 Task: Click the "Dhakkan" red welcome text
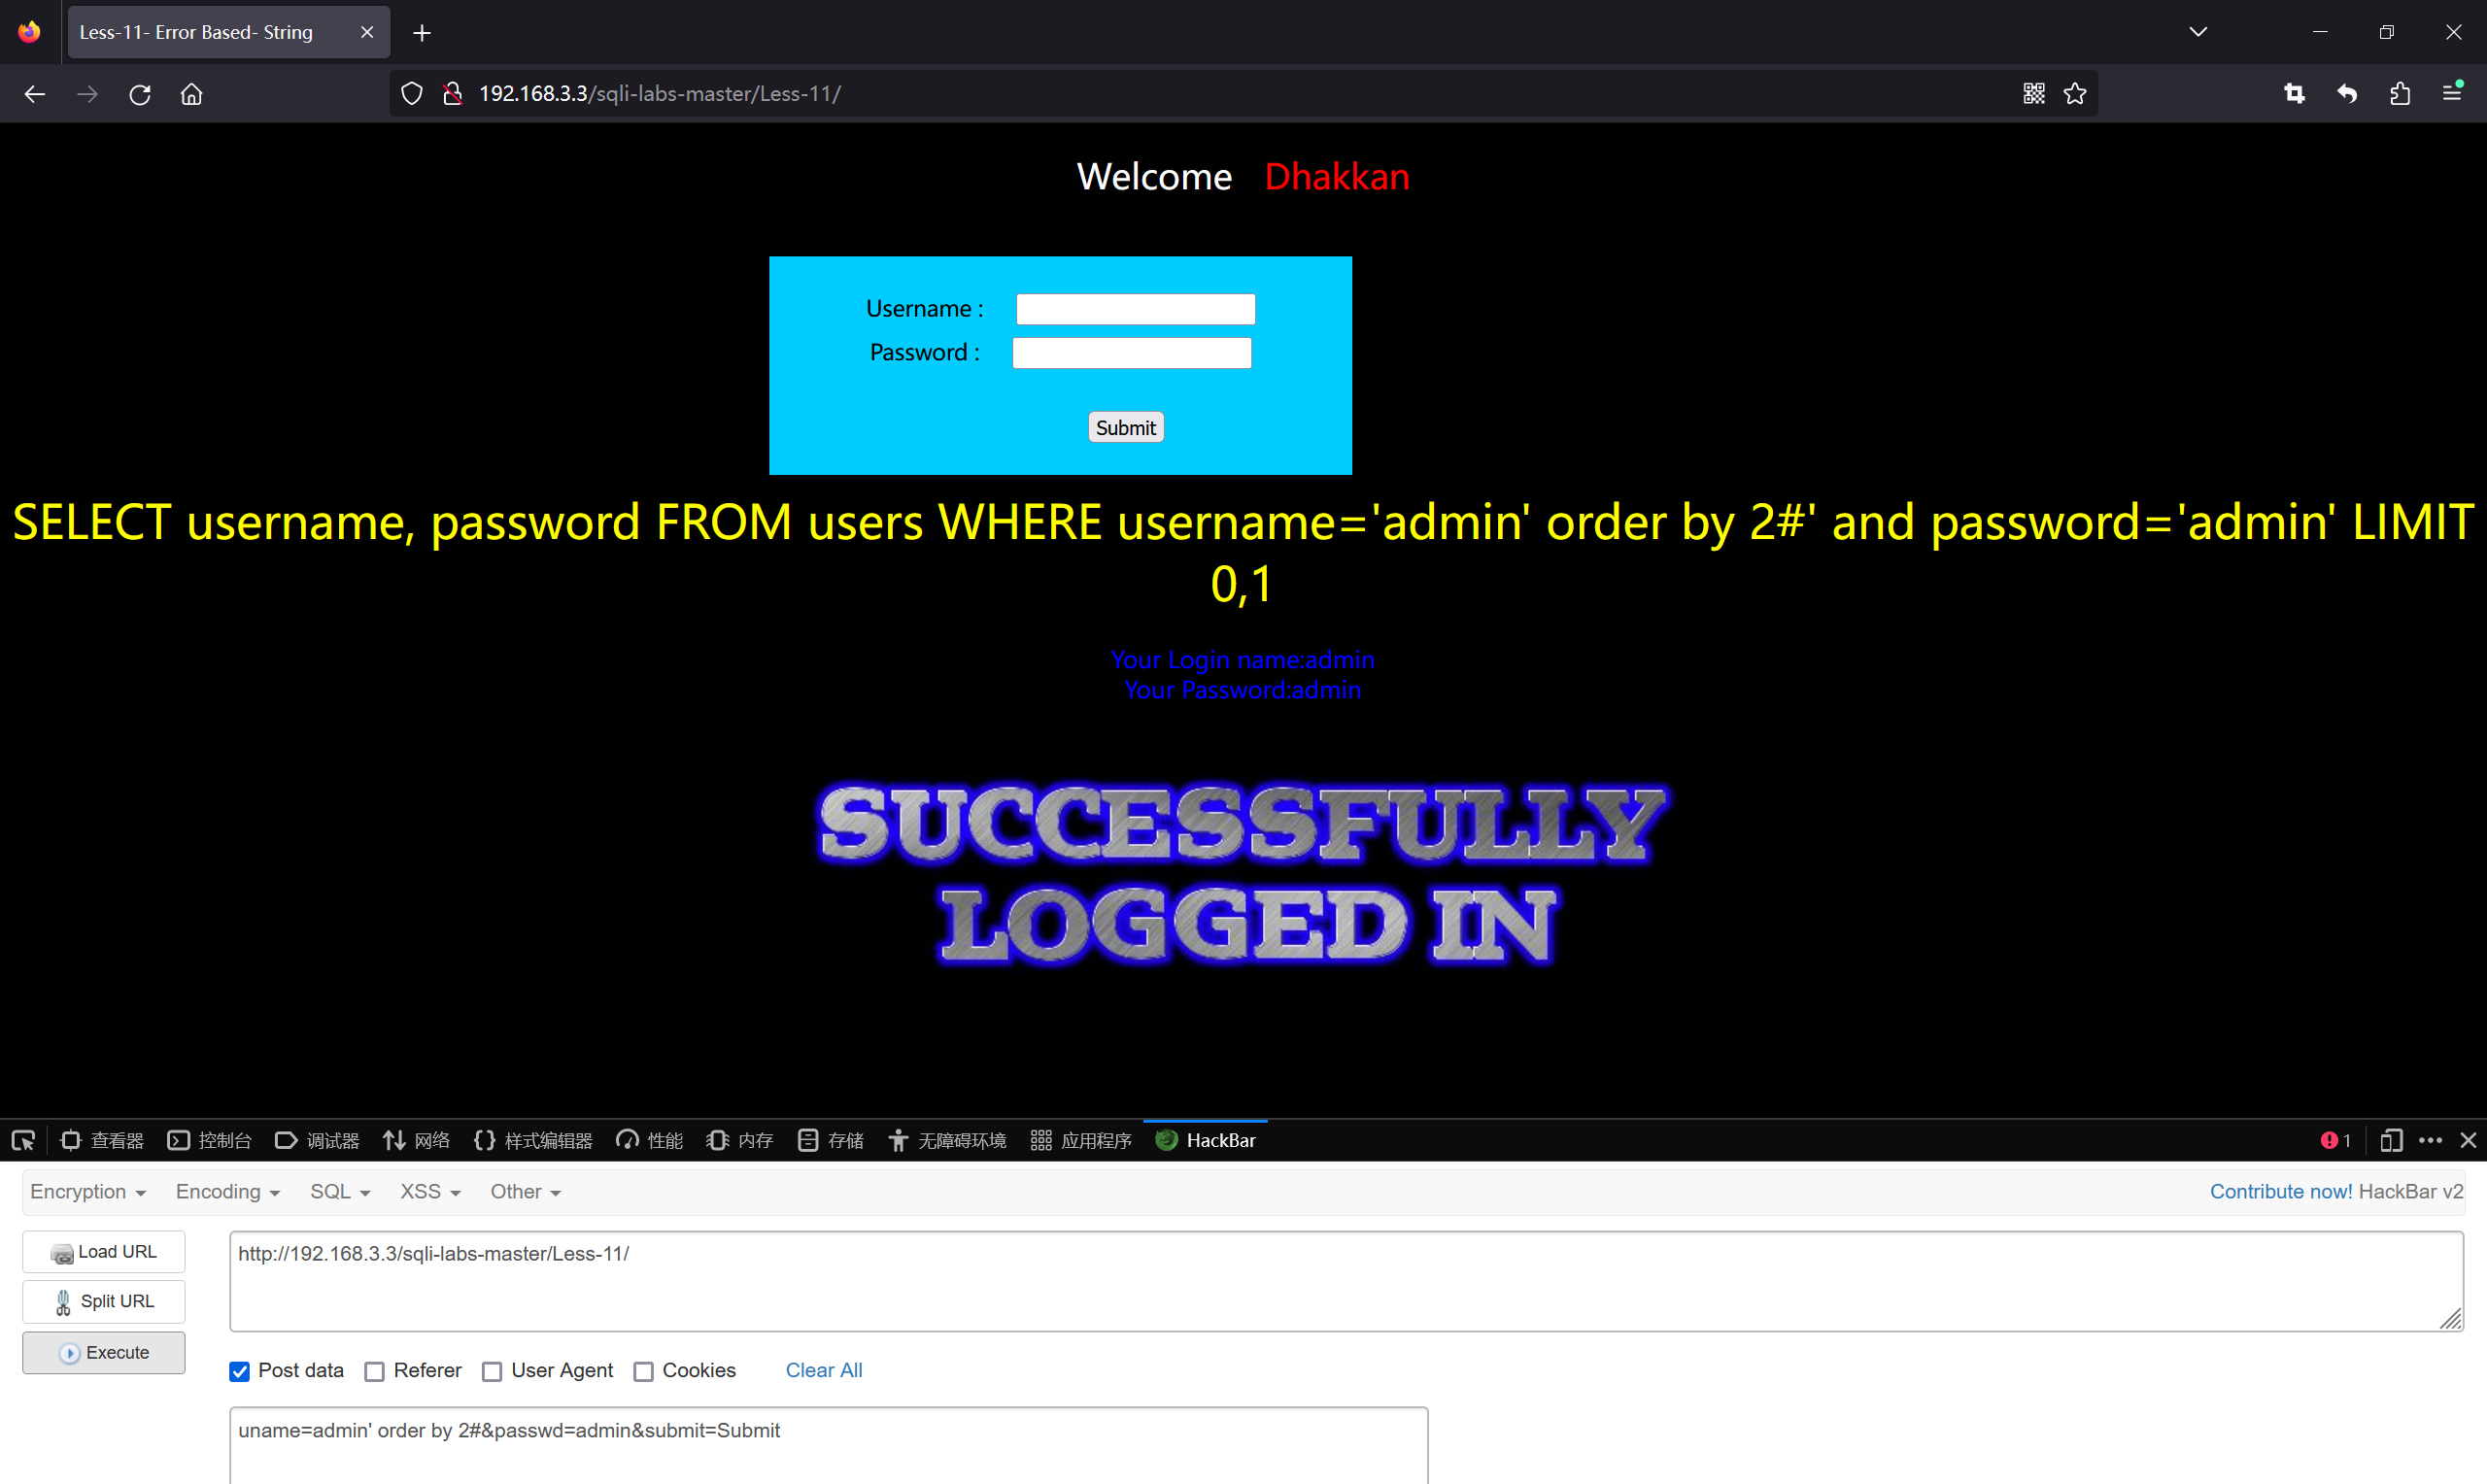[1337, 177]
